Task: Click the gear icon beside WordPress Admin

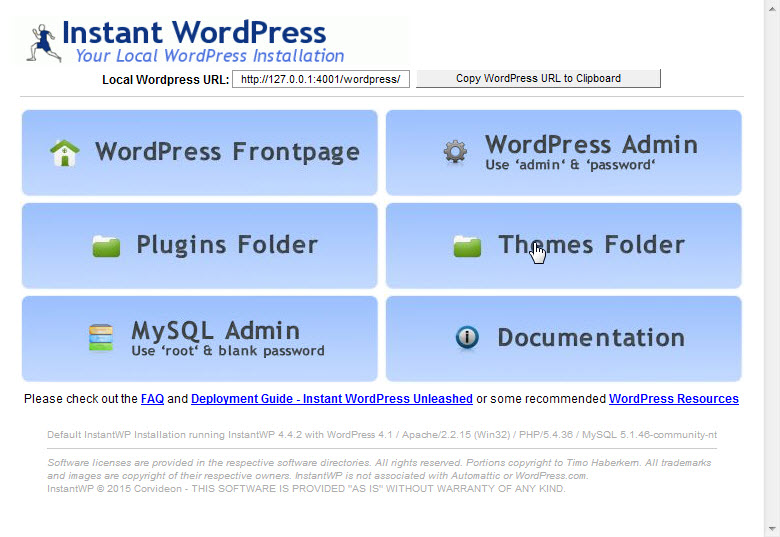Action: tap(455, 152)
